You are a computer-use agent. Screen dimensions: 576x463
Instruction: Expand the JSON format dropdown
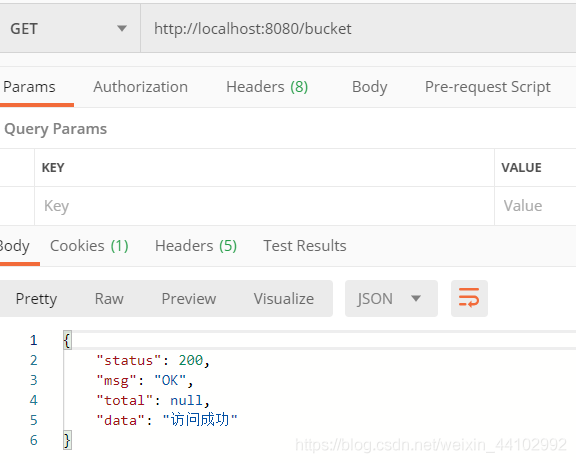tap(391, 298)
